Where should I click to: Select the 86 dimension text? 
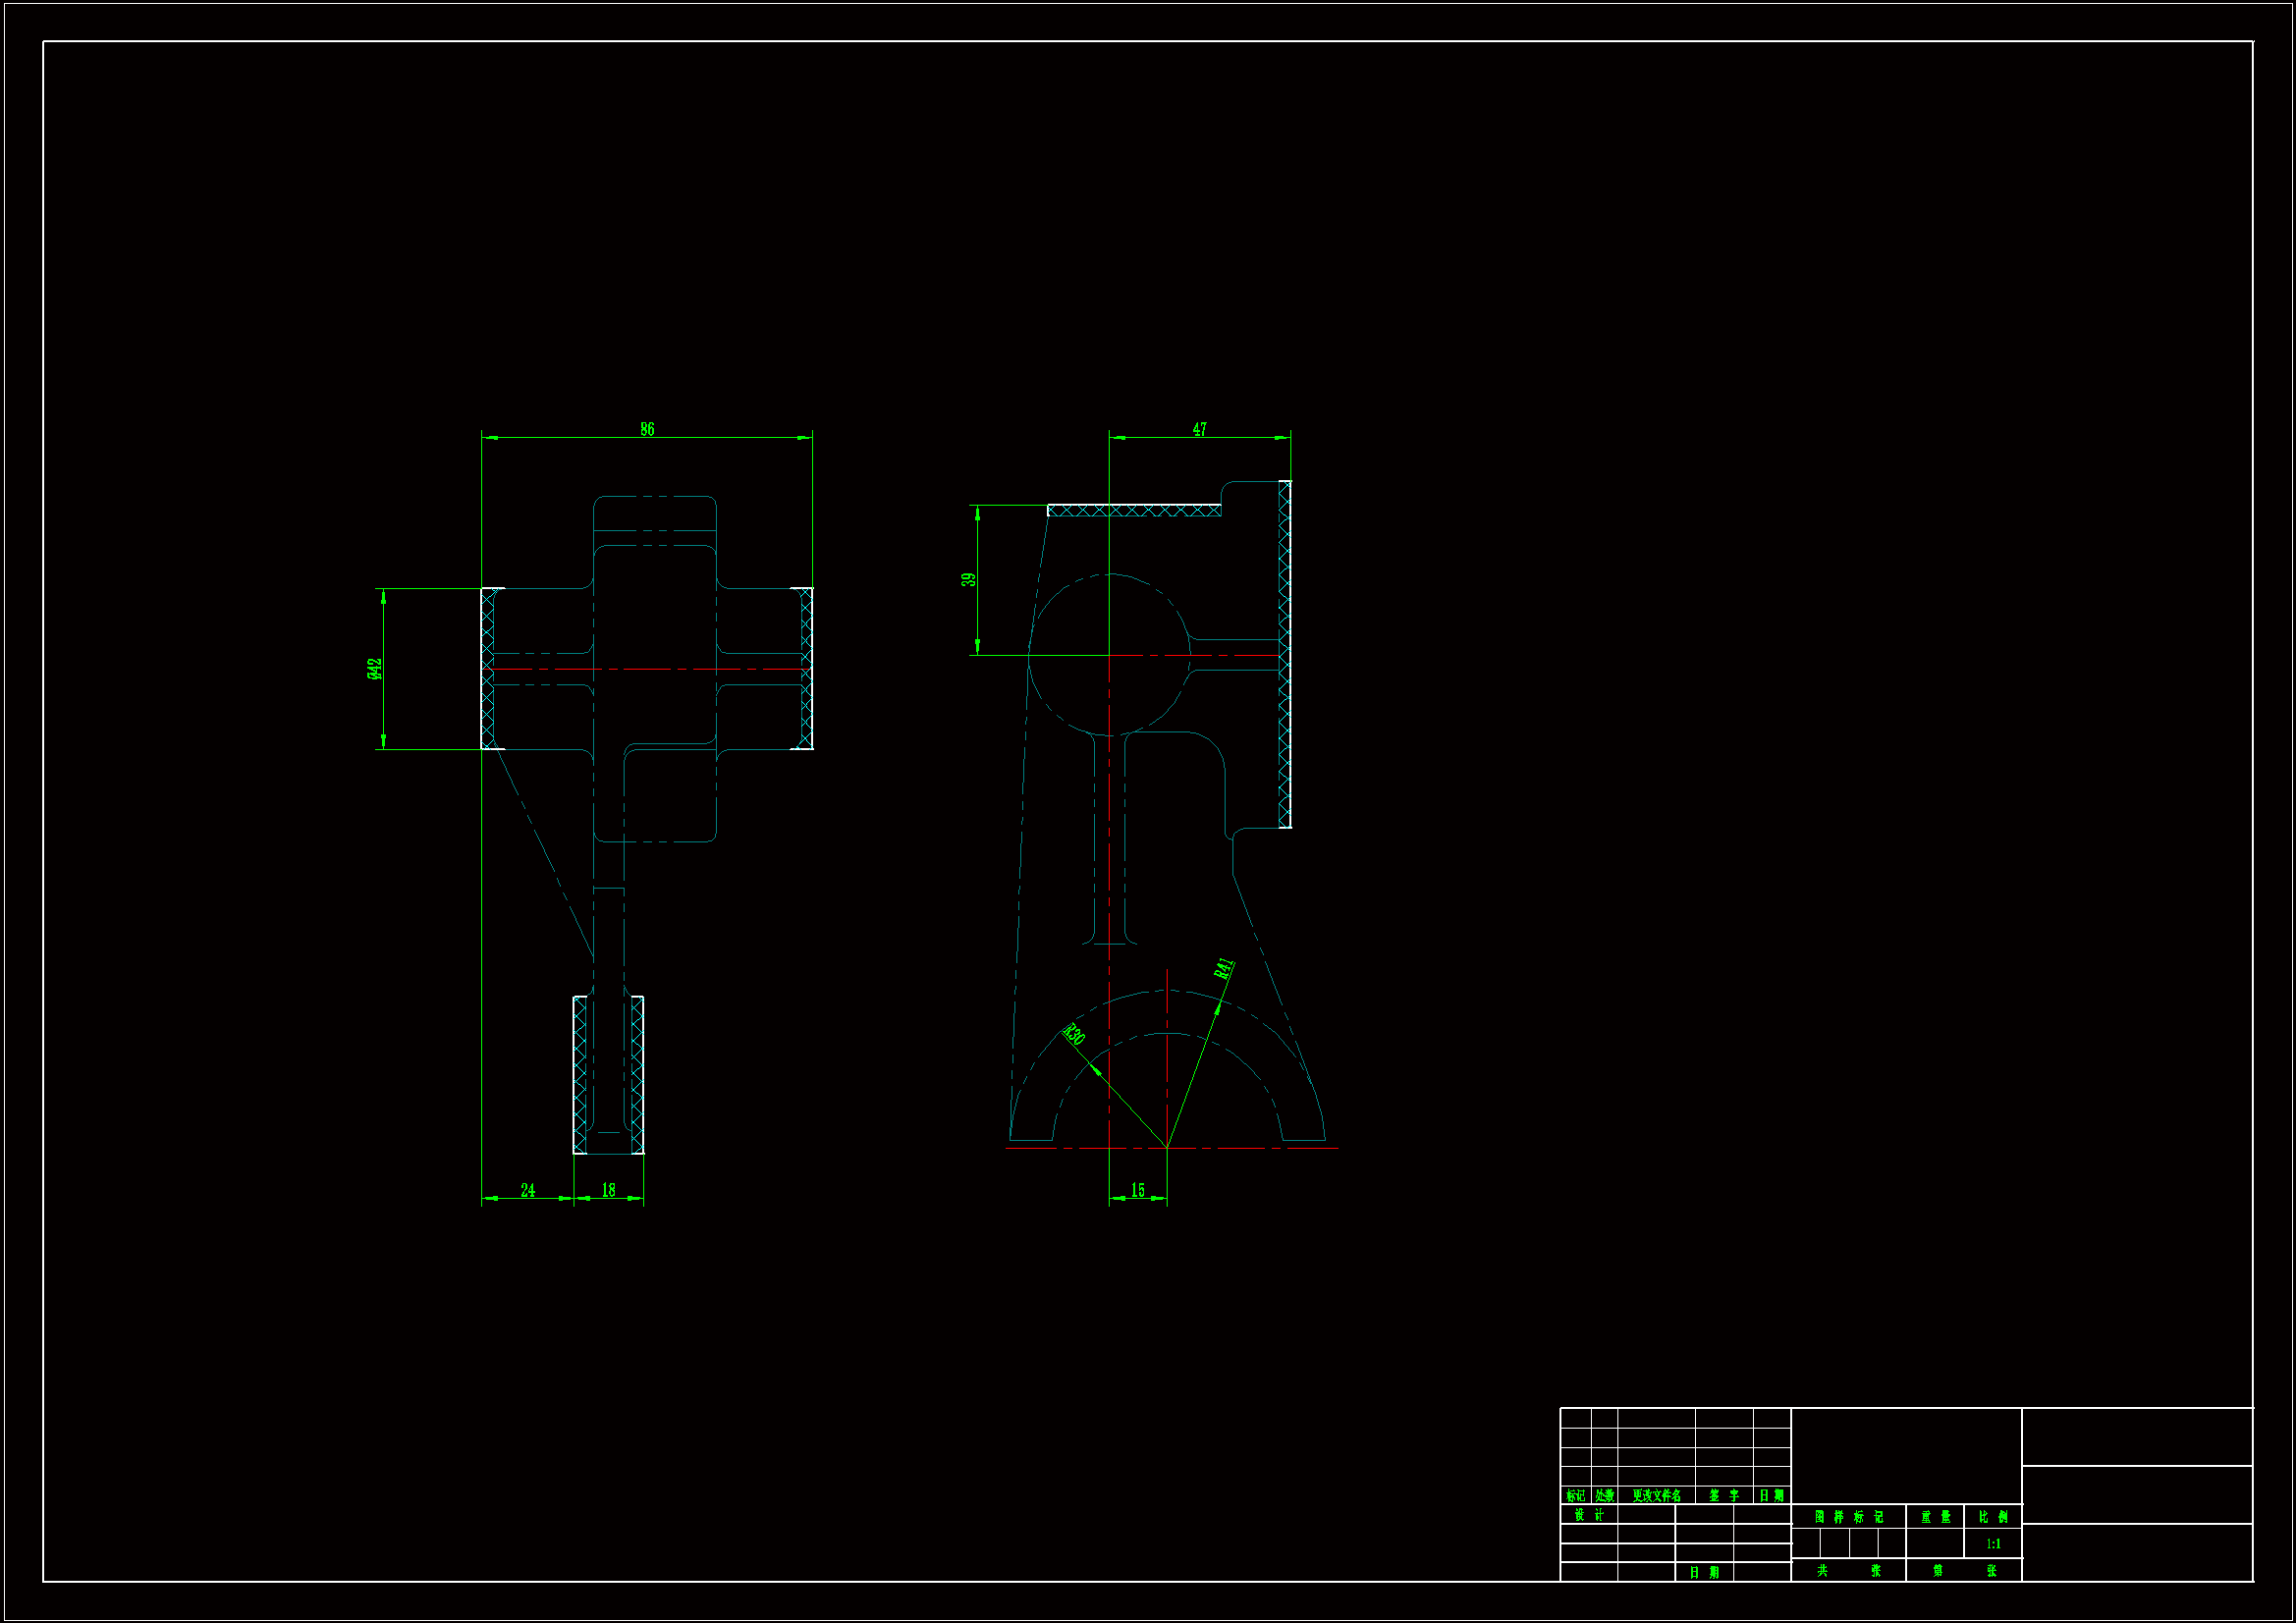(x=647, y=429)
